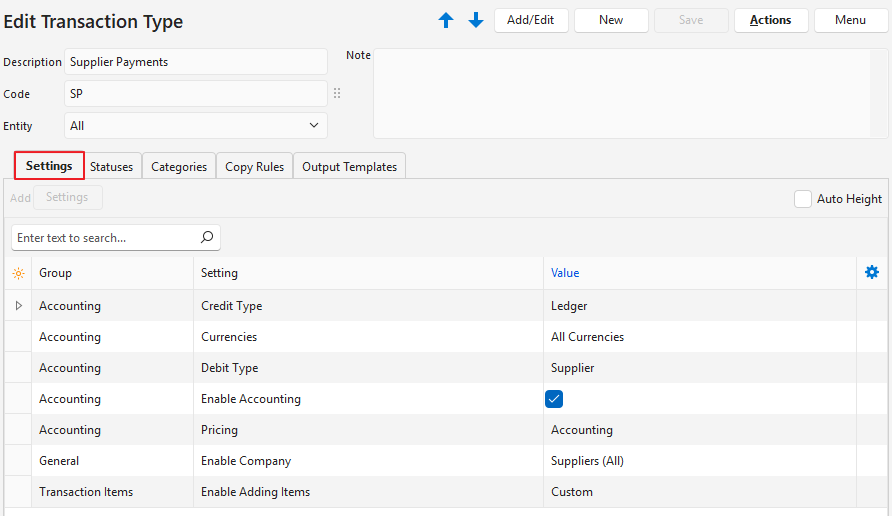Uncheck the Enable Accounting checkbox
The image size is (892, 516).
click(554, 399)
